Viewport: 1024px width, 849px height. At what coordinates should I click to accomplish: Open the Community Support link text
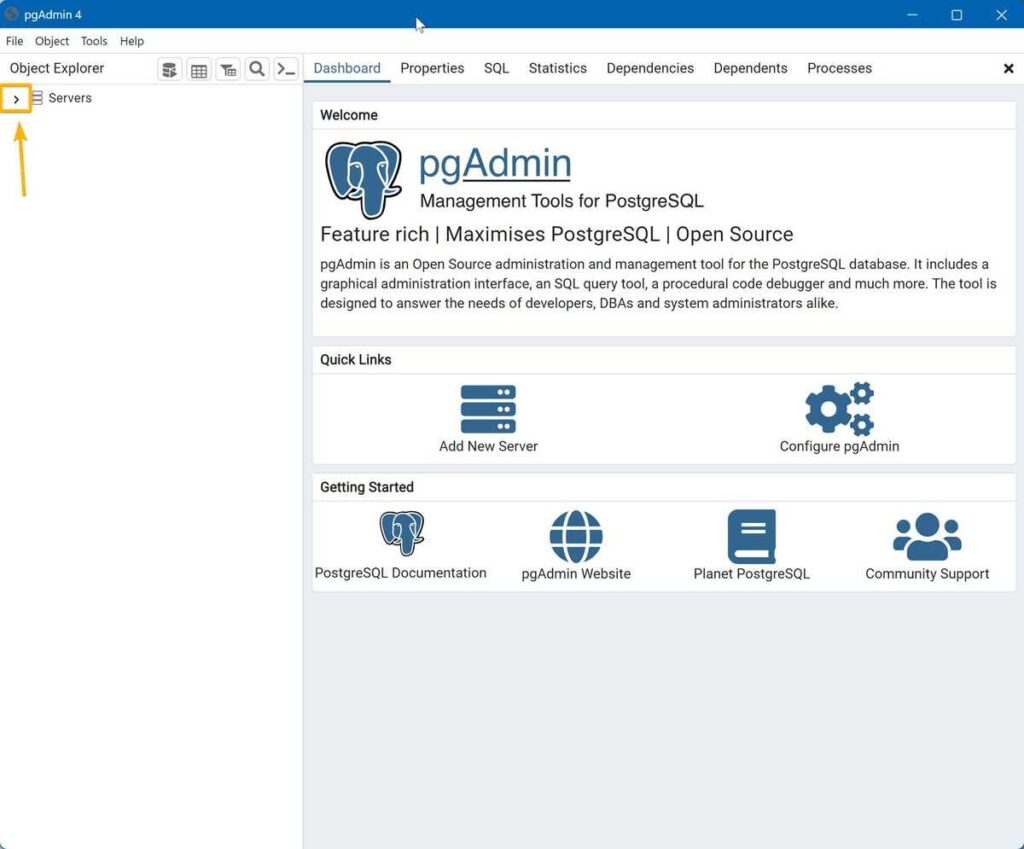point(927,573)
